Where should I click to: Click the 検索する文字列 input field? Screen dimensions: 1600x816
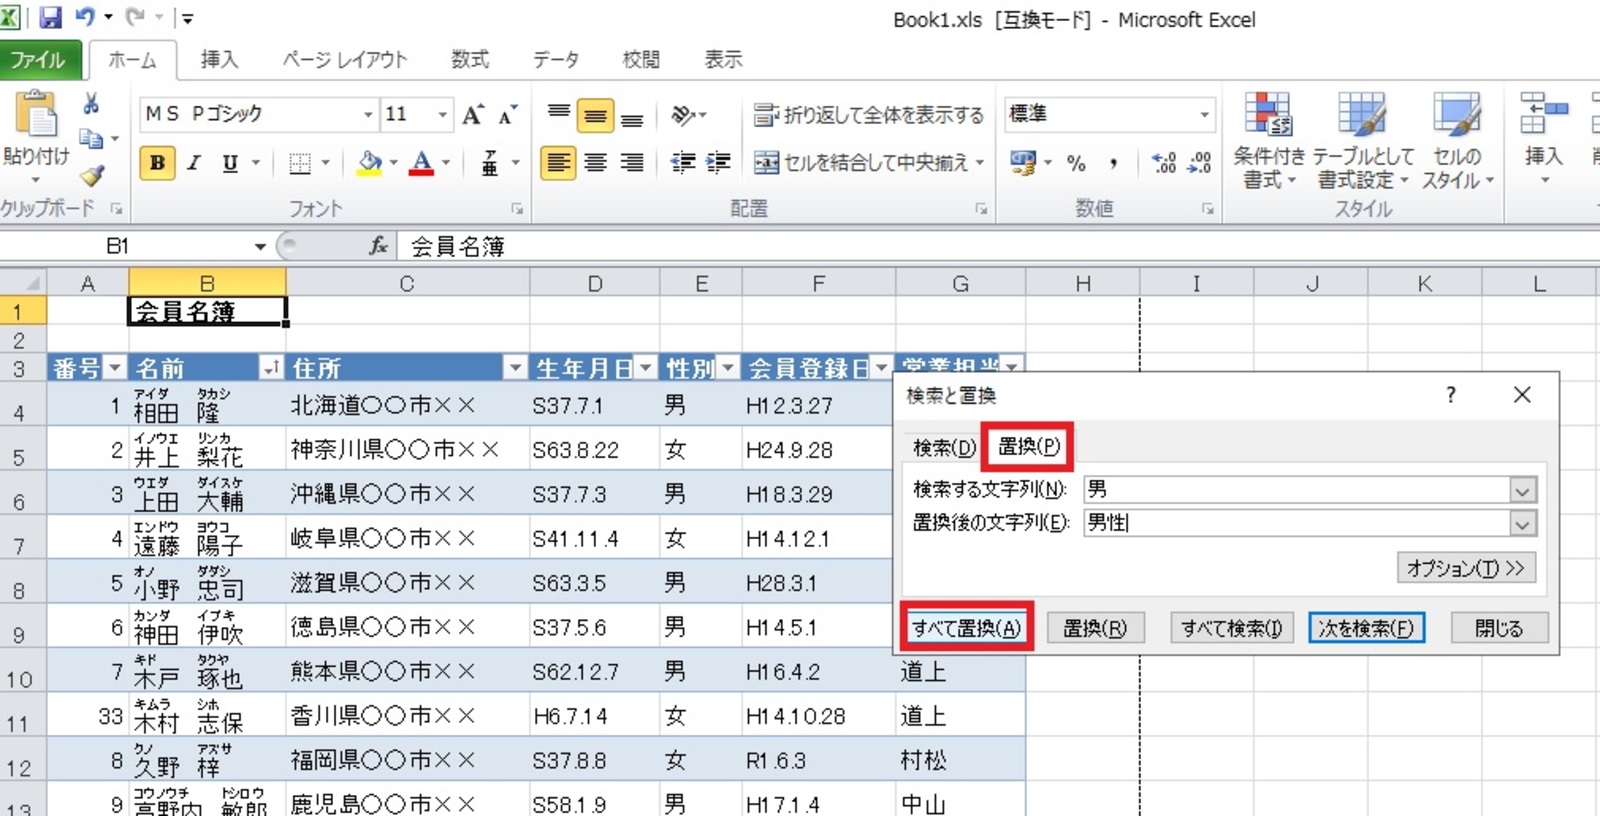click(1298, 489)
